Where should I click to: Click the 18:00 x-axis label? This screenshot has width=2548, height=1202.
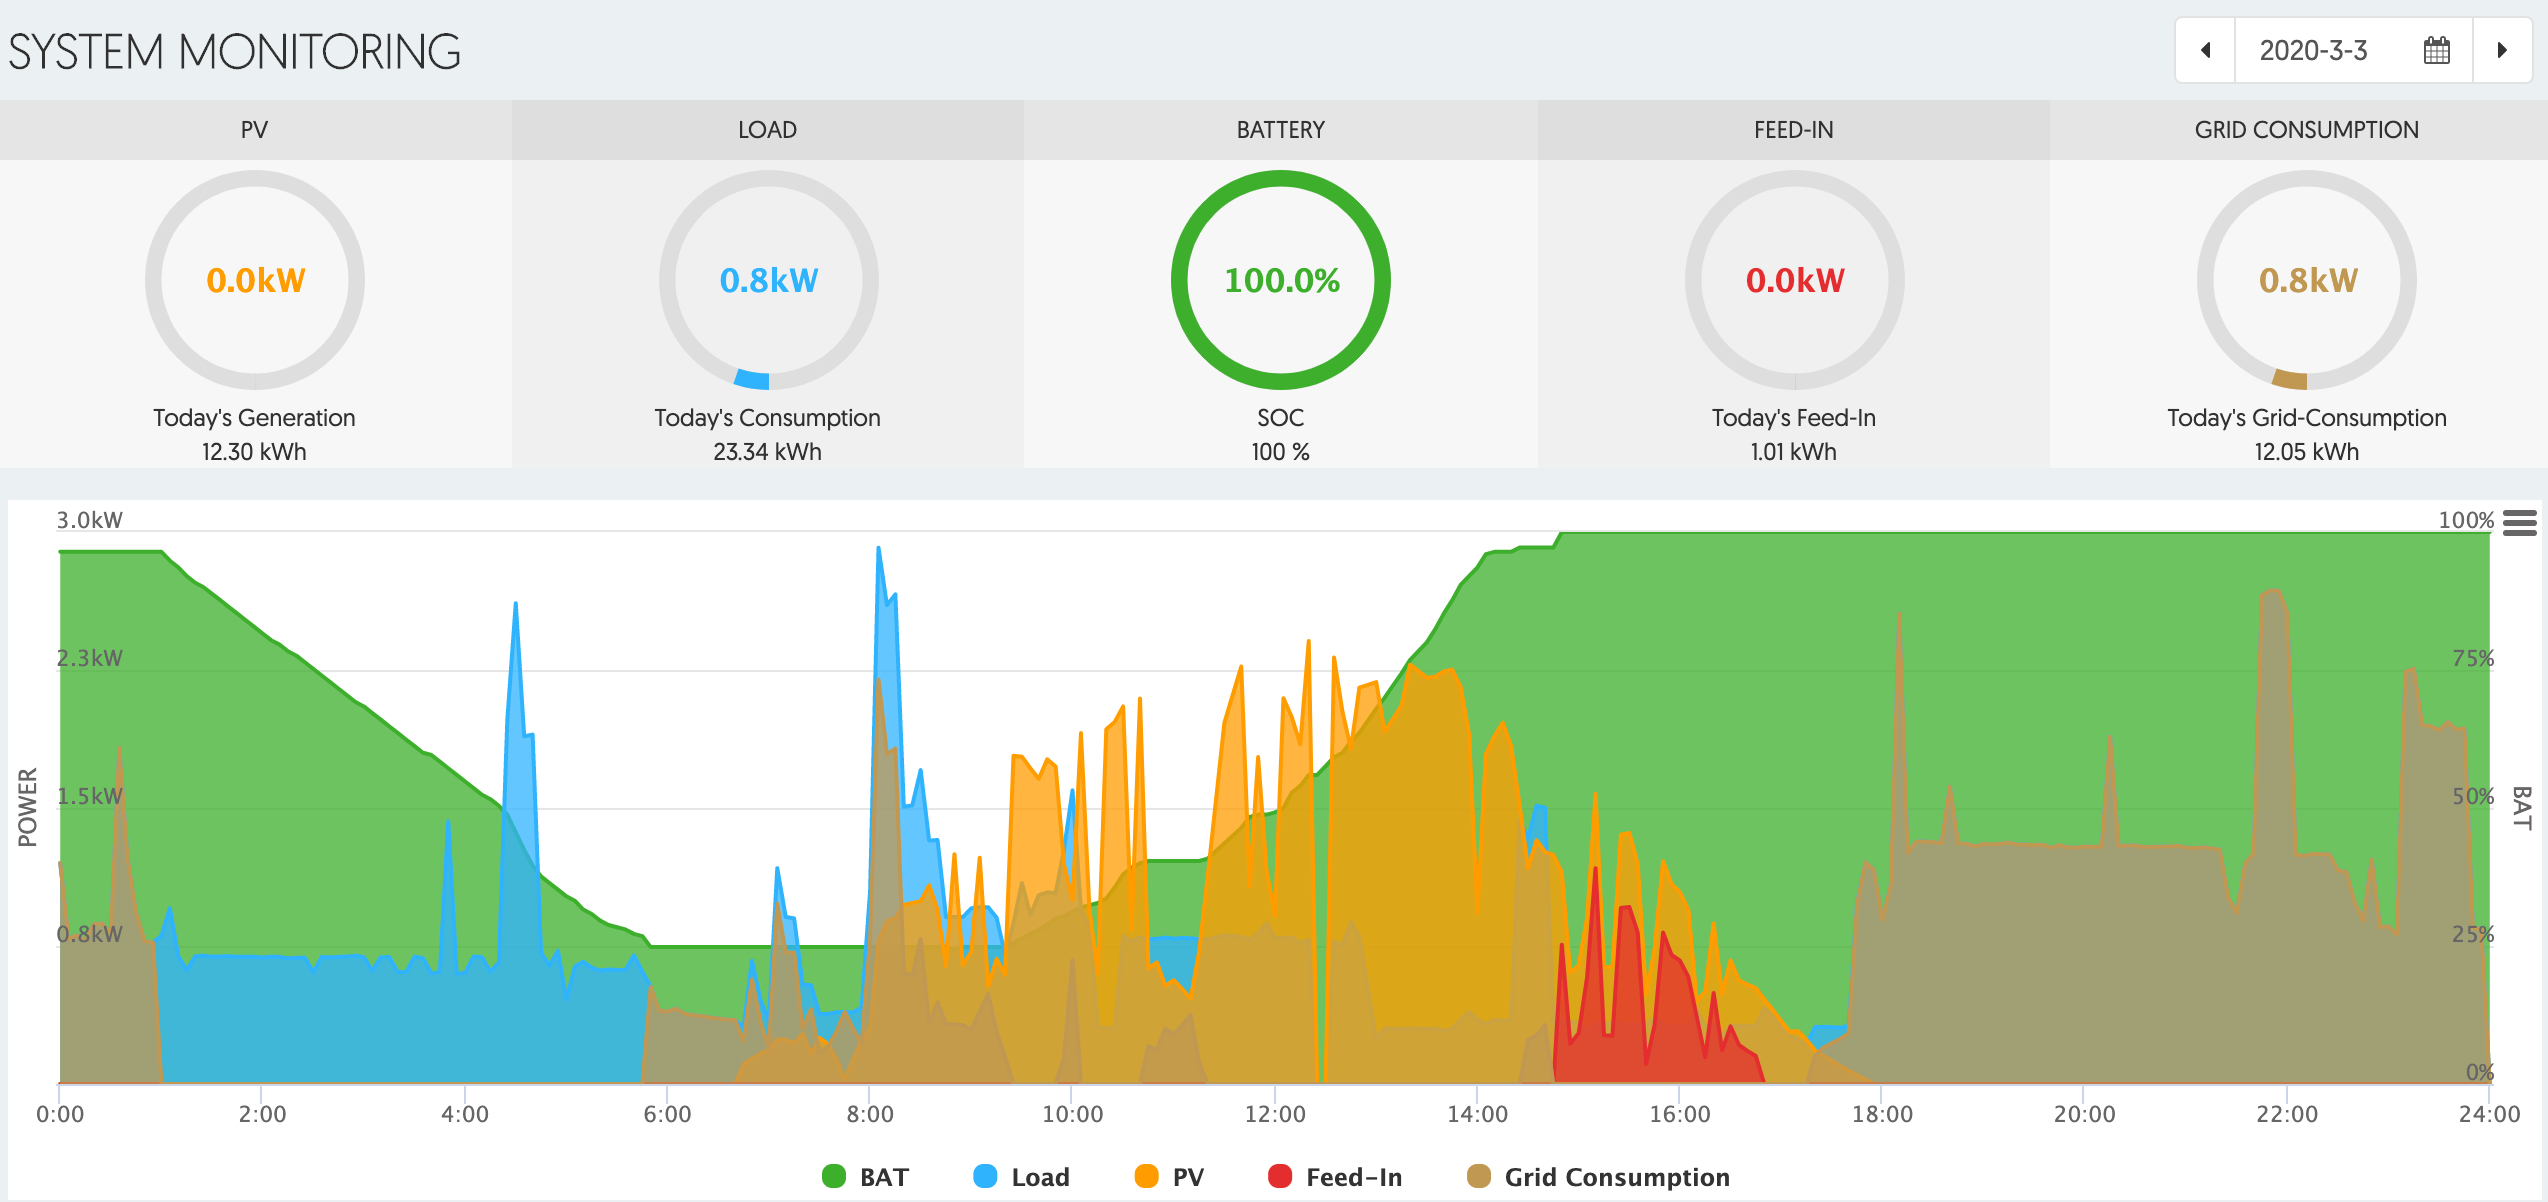1882,1114
